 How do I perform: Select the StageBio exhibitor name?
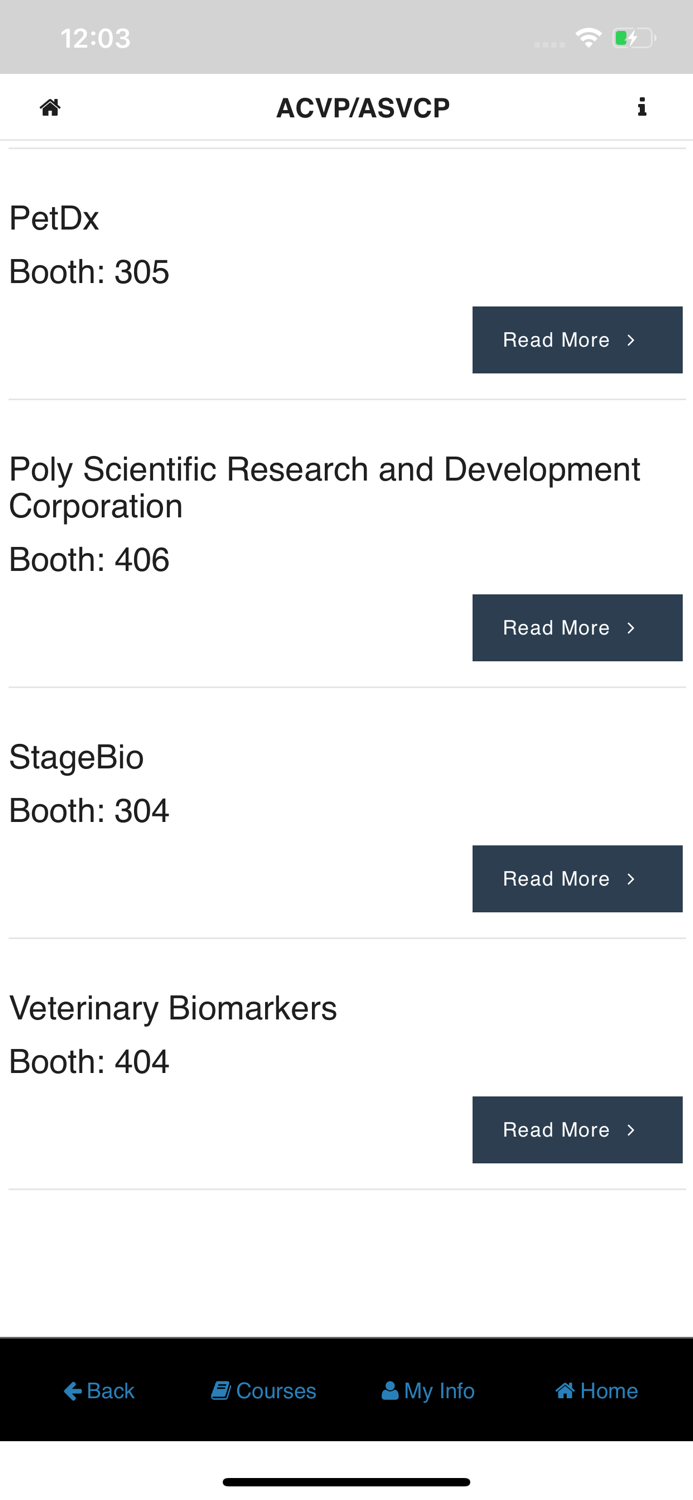pyautogui.click(x=76, y=757)
